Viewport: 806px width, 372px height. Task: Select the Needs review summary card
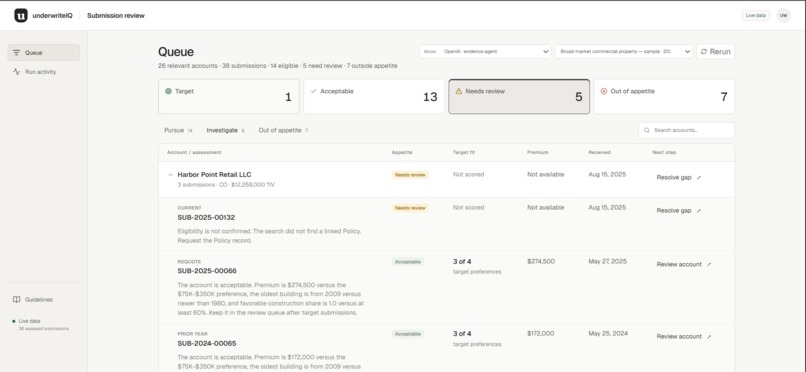click(x=519, y=97)
